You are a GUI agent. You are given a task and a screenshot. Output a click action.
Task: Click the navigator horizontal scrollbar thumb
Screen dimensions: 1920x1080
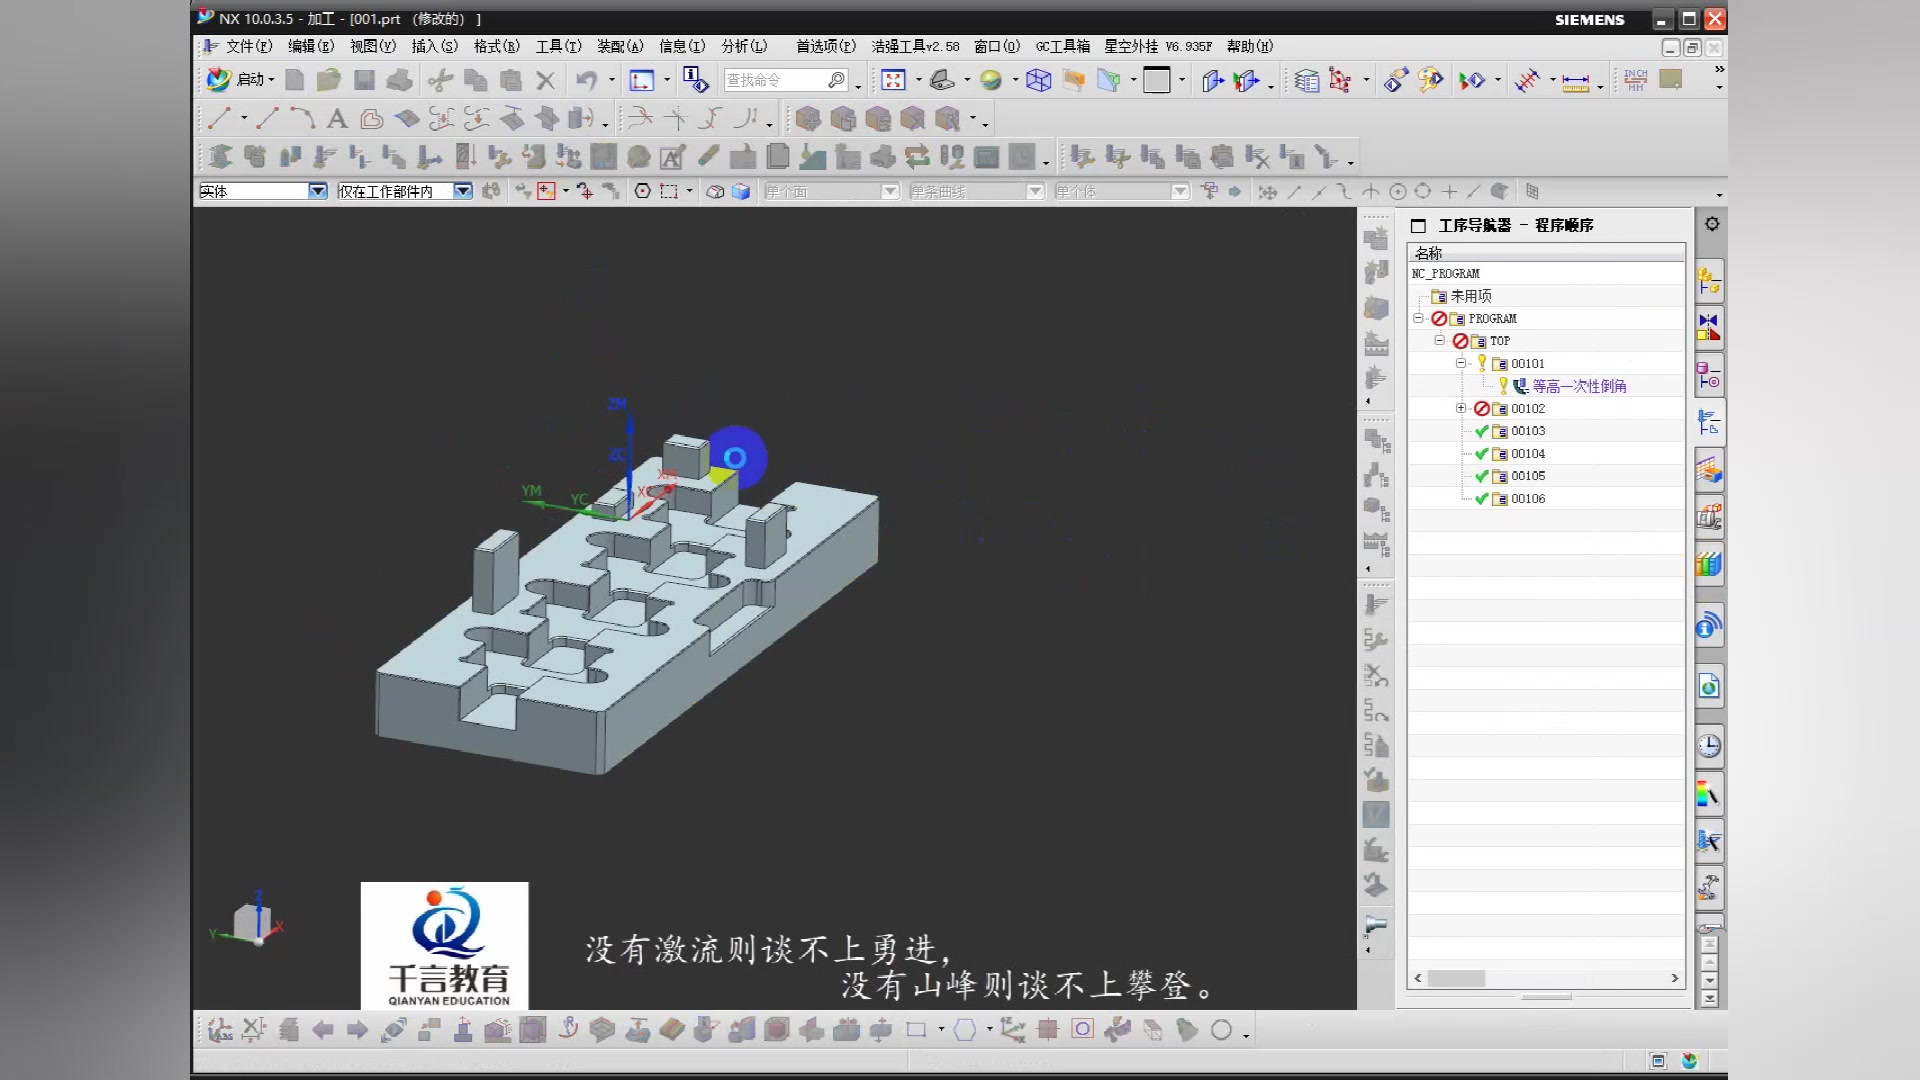(x=1455, y=978)
